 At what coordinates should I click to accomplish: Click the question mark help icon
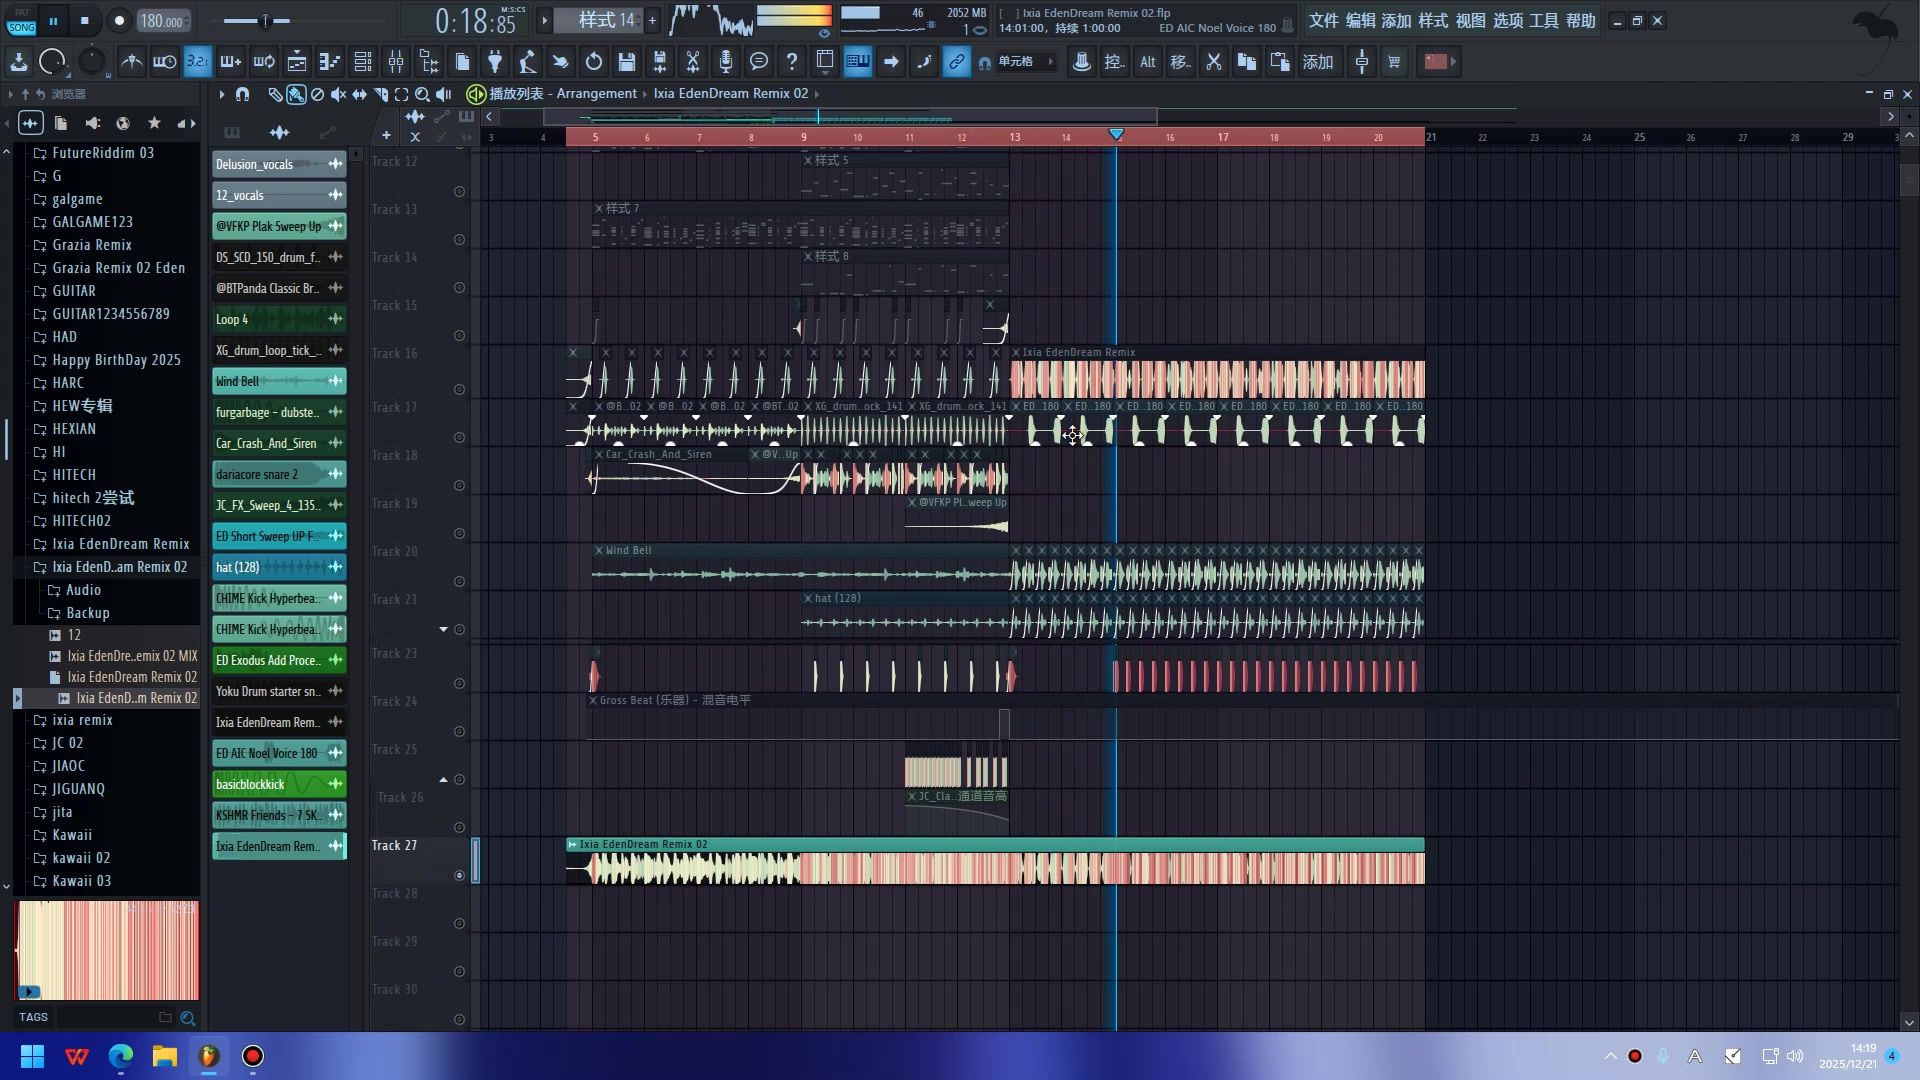pos(792,62)
